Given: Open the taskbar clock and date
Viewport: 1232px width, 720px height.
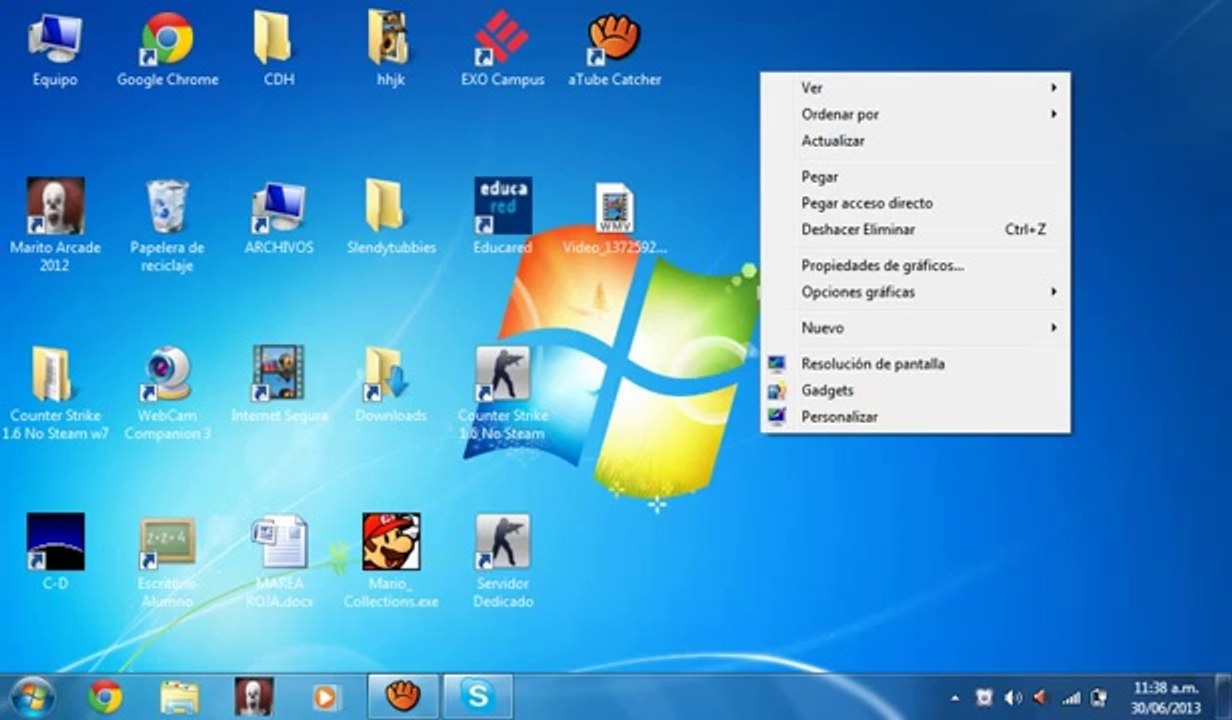Looking at the screenshot, I should [1165, 697].
